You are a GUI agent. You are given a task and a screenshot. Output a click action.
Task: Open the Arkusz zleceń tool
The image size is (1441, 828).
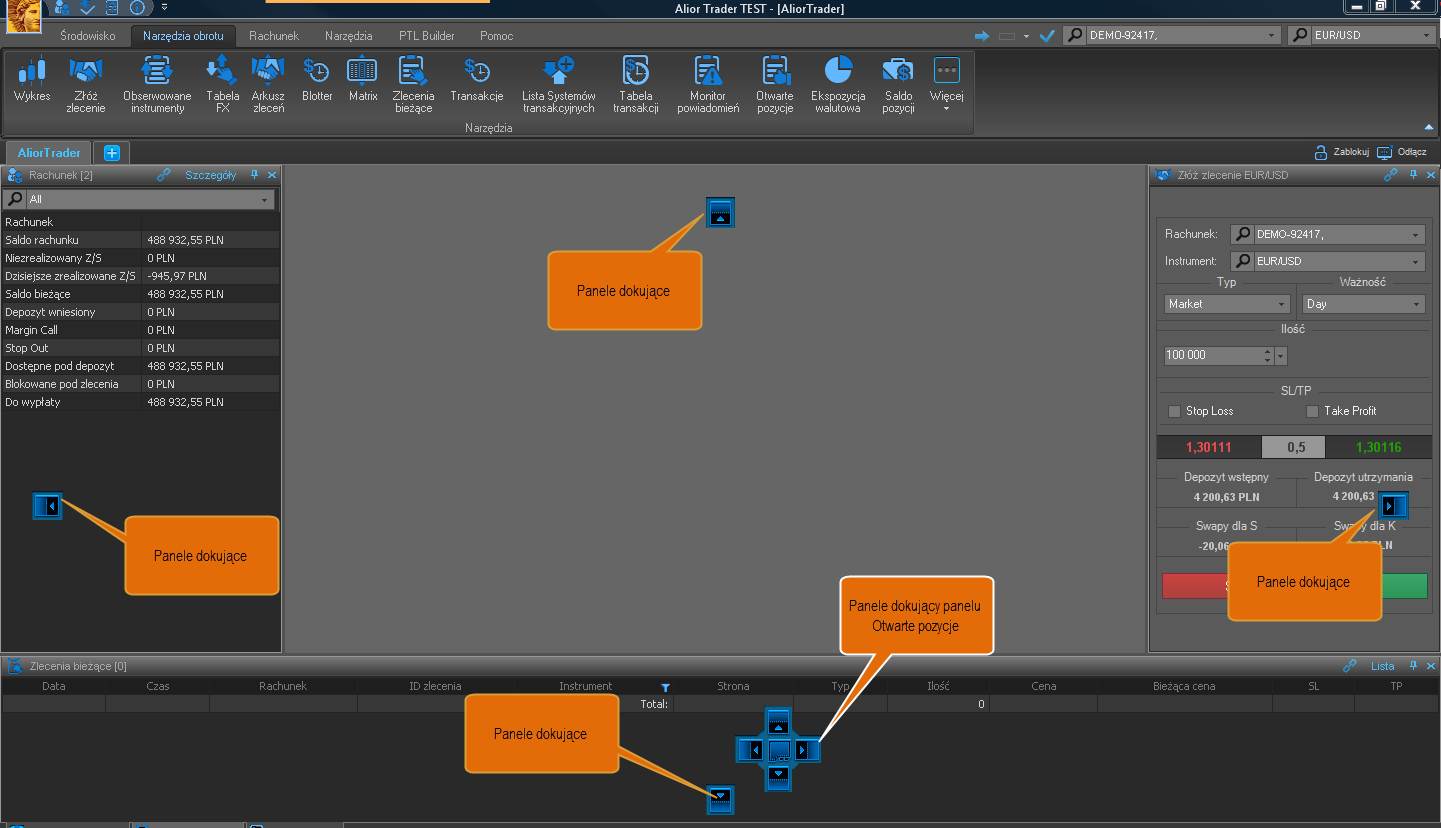(268, 84)
